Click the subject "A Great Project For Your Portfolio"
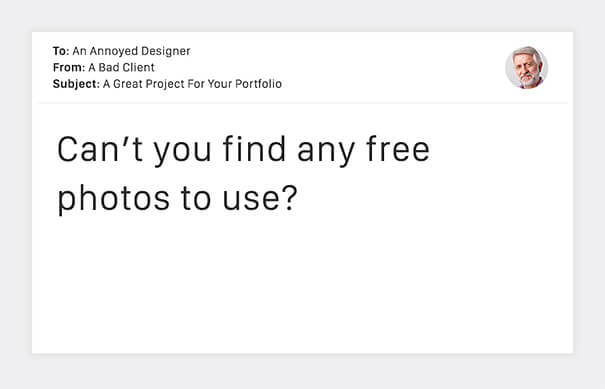Image resolution: width=605 pixels, height=389 pixels. 192,84
